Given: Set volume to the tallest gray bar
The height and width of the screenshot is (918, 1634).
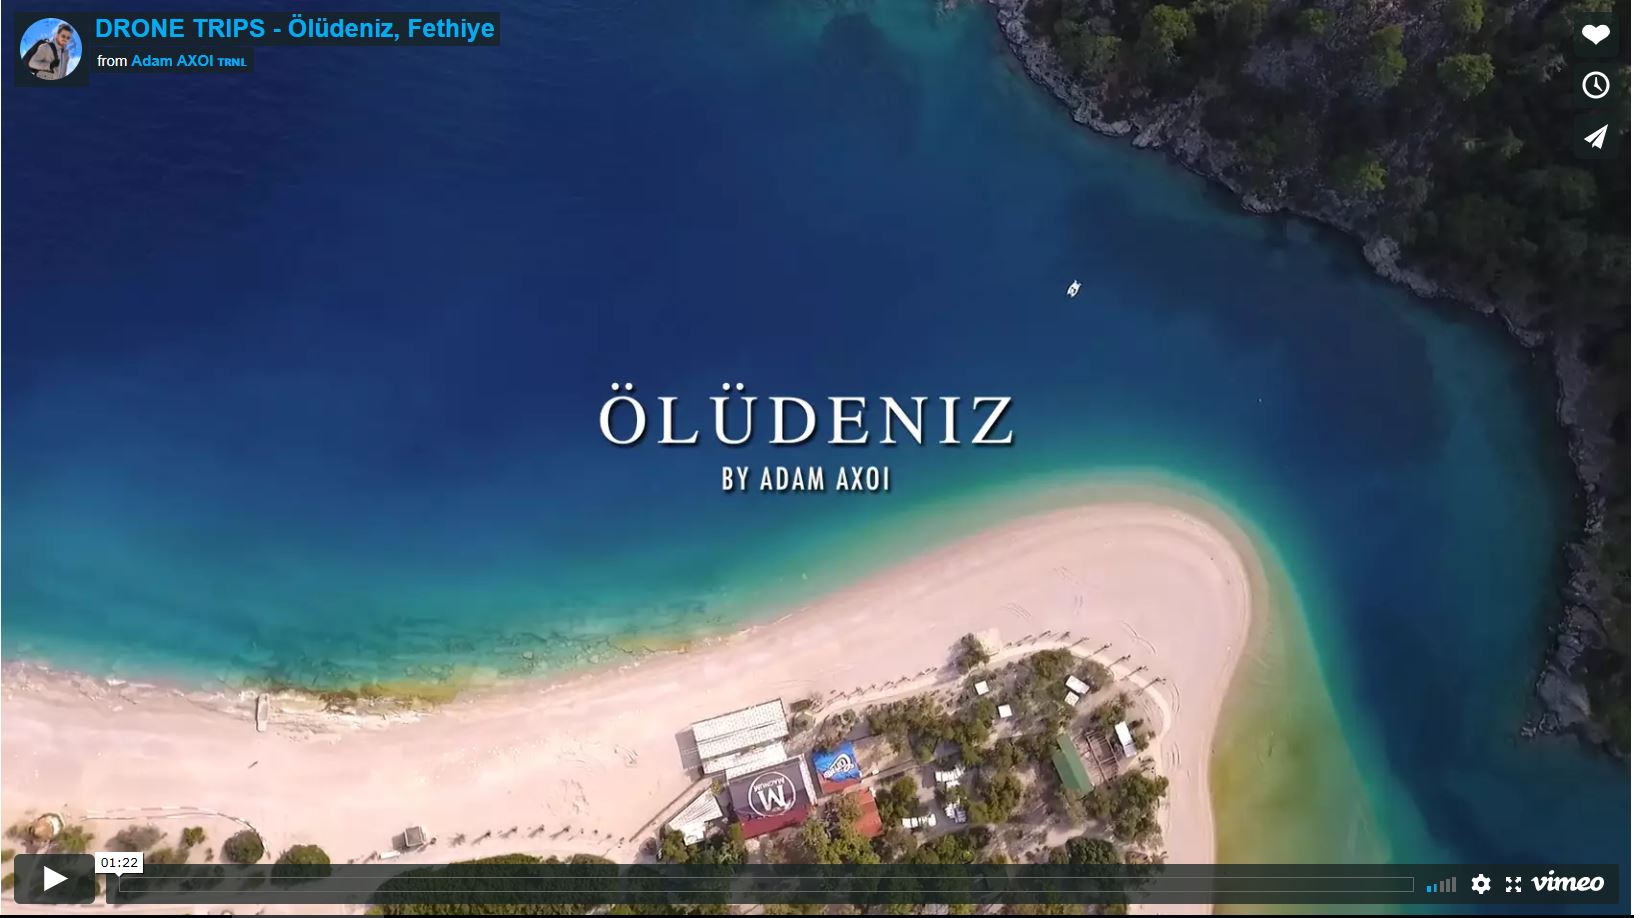Looking at the screenshot, I should pyautogui.click(x=1454, y=884).
